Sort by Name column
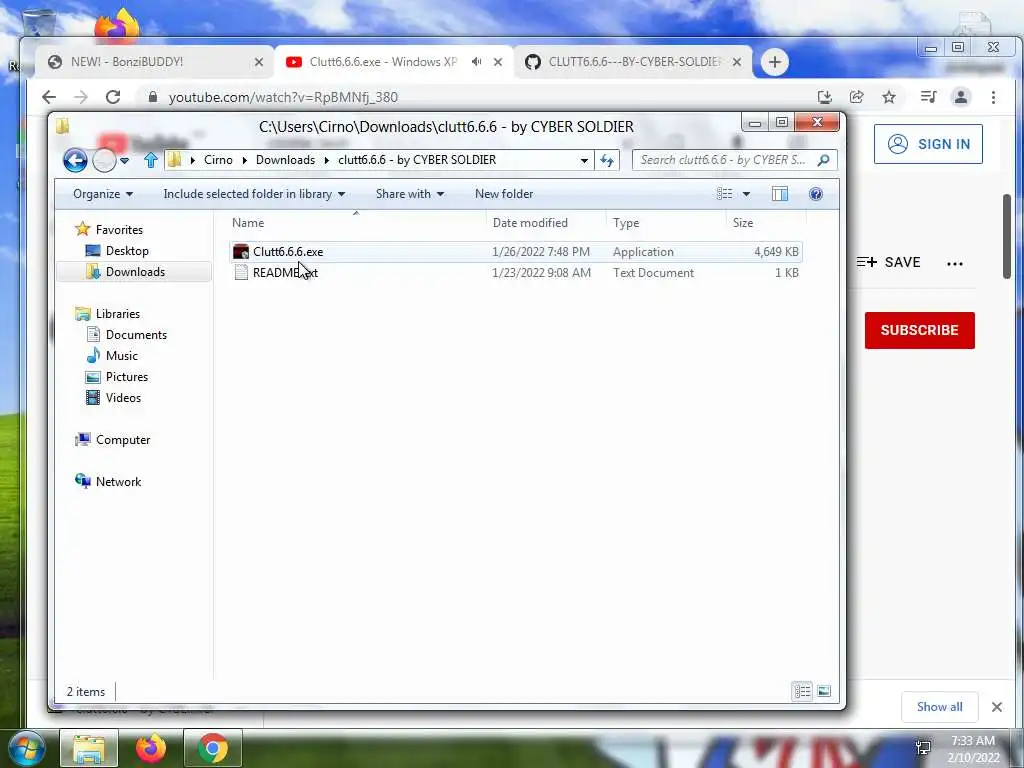 356,223
